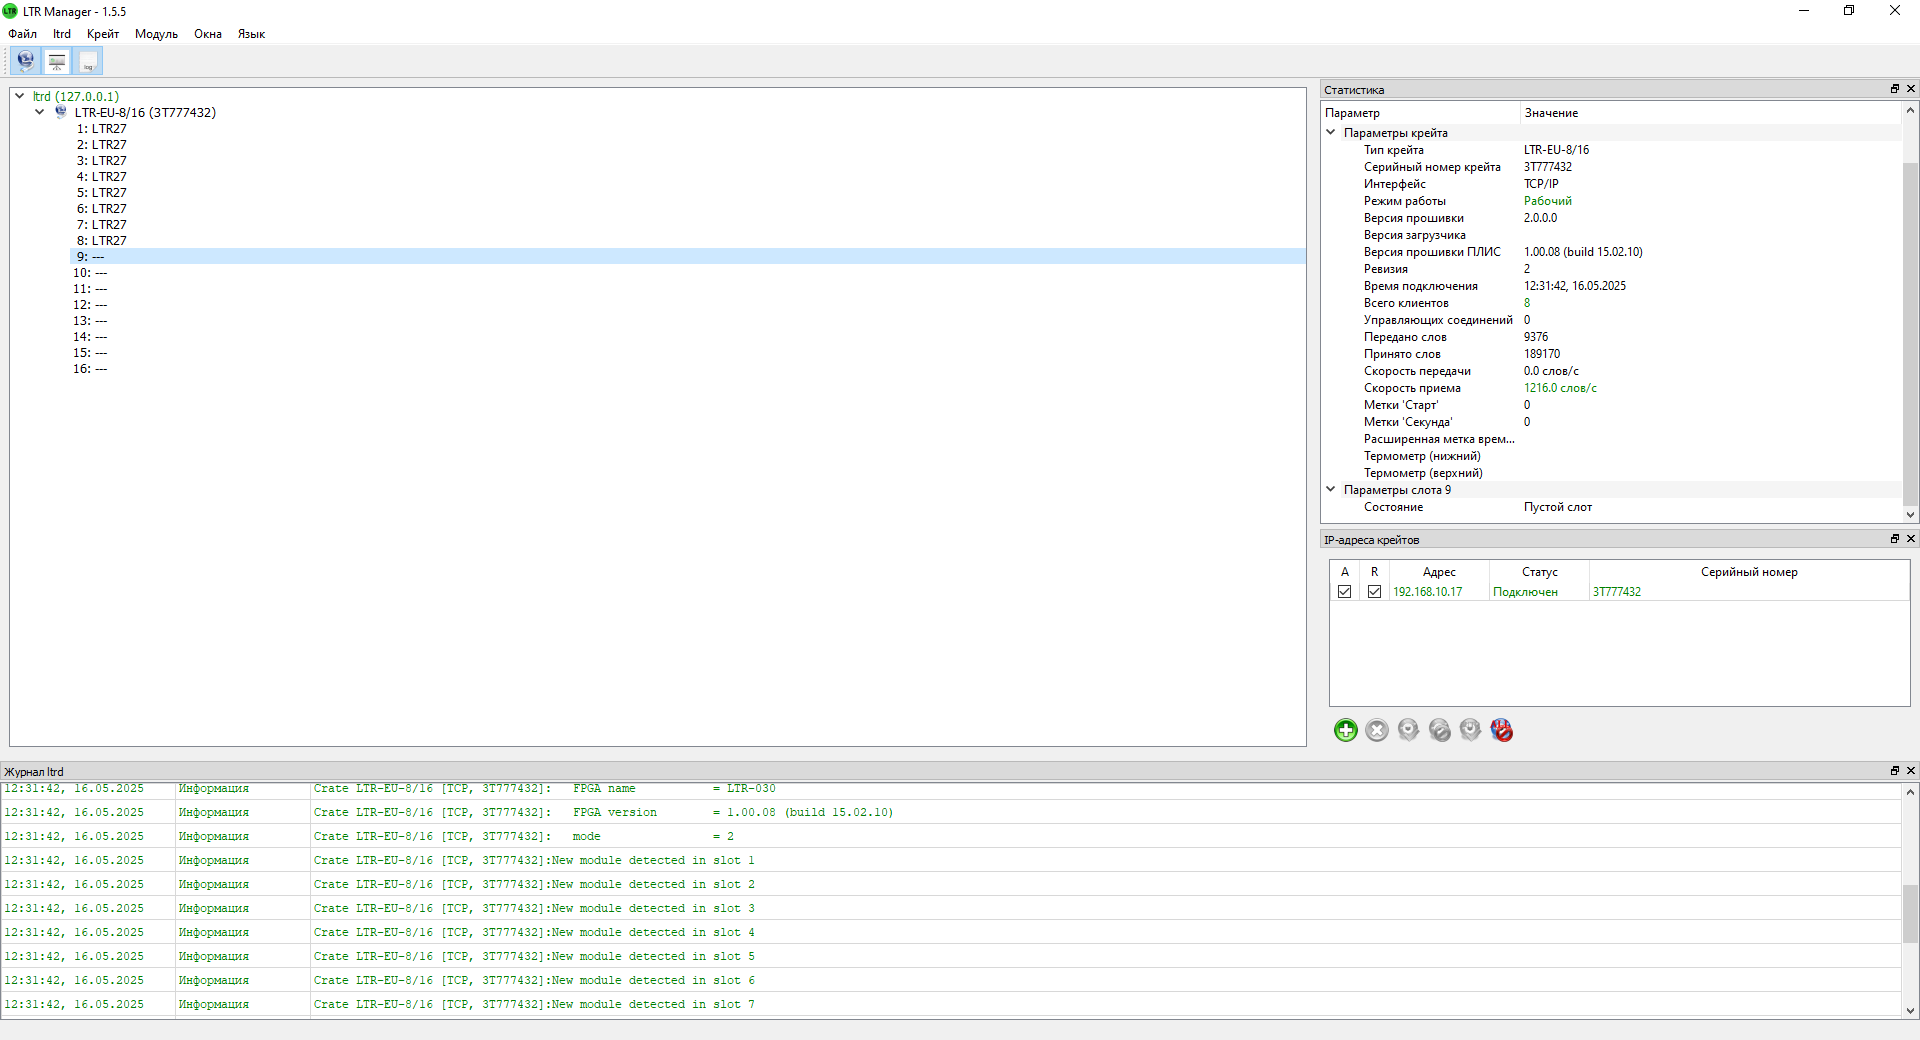
Task: Open the Модуль menu
Action: (156, 34)
